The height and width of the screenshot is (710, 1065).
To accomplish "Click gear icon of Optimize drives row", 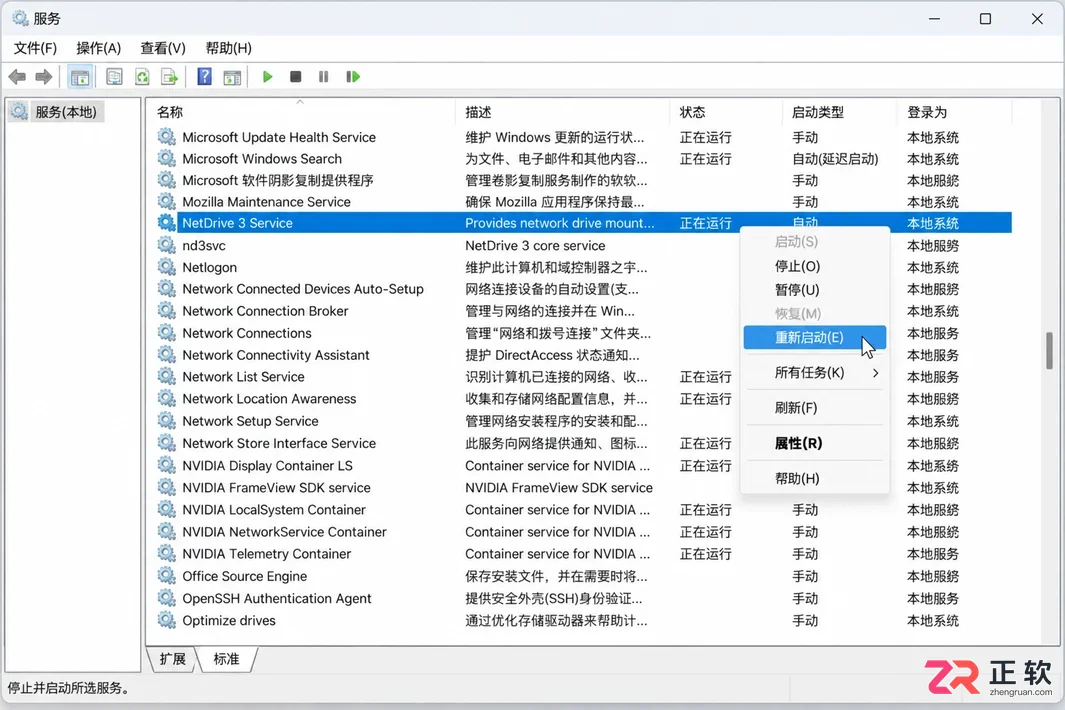I will point(166,620).
